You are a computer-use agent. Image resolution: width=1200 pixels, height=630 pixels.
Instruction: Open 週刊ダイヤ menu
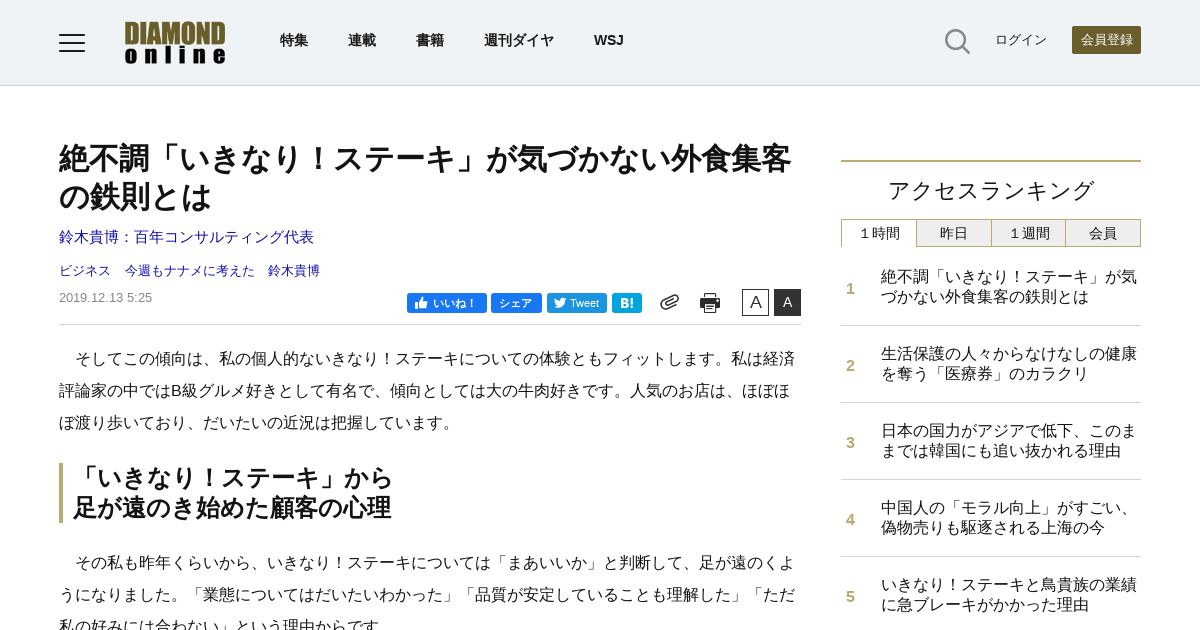point(519,41)
